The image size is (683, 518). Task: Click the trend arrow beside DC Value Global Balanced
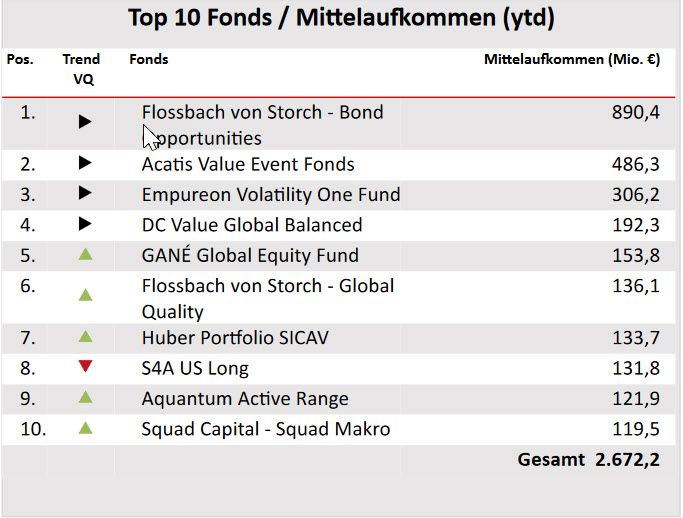(x=85, y=224)
